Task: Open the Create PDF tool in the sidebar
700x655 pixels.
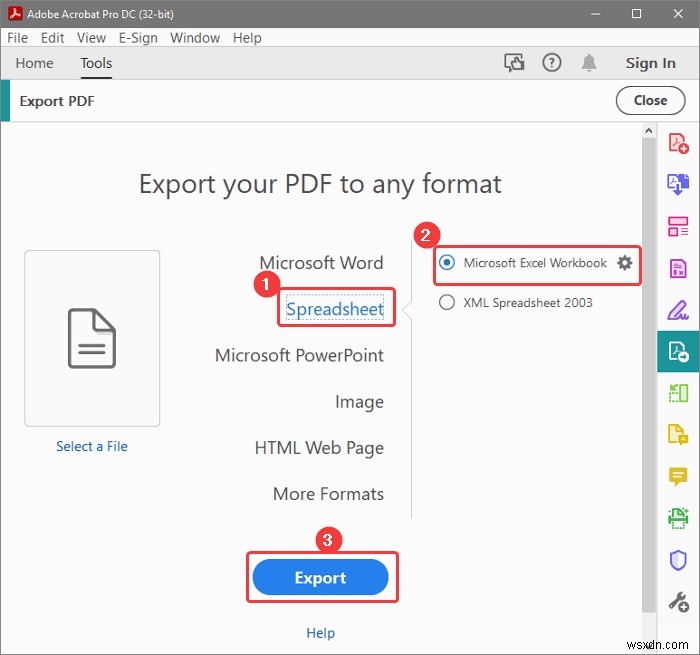Action: [678, 143]
